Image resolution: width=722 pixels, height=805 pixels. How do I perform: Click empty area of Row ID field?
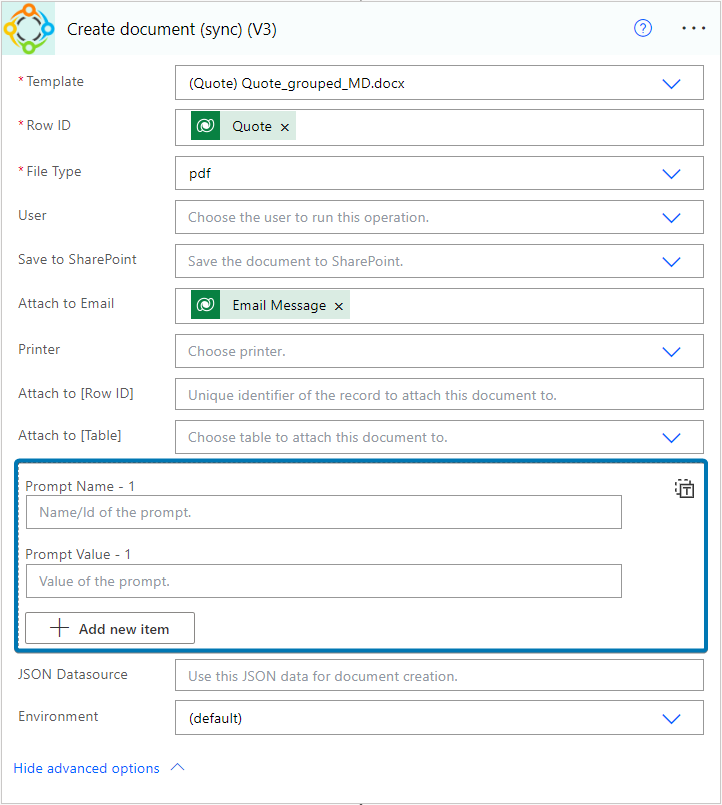click(498, 127)
